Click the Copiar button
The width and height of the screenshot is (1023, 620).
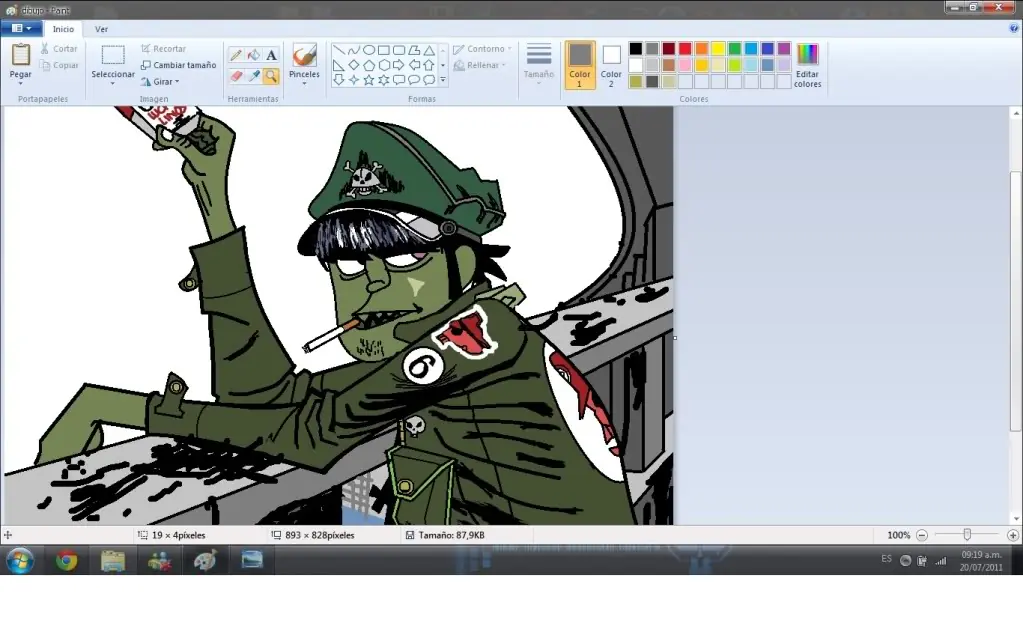coord(58,65)
